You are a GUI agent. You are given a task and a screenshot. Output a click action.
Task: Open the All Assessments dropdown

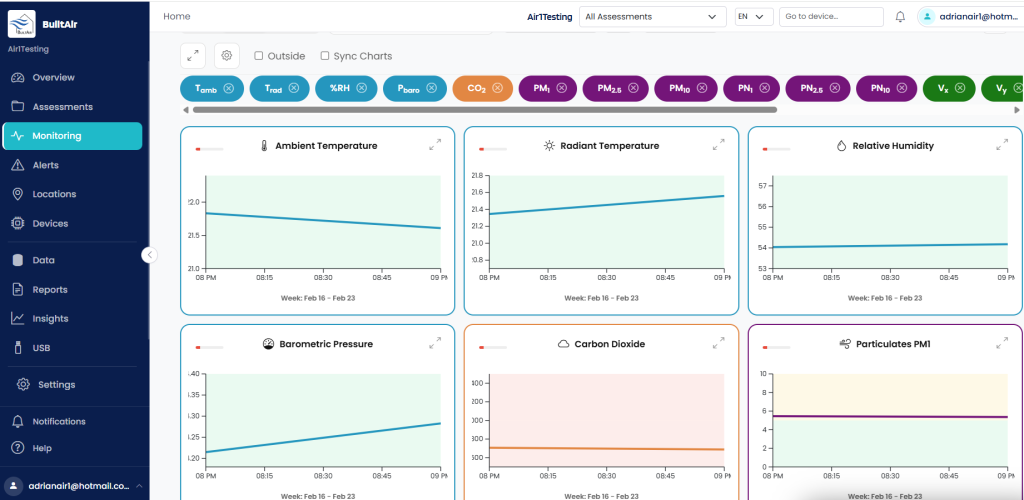652,17
